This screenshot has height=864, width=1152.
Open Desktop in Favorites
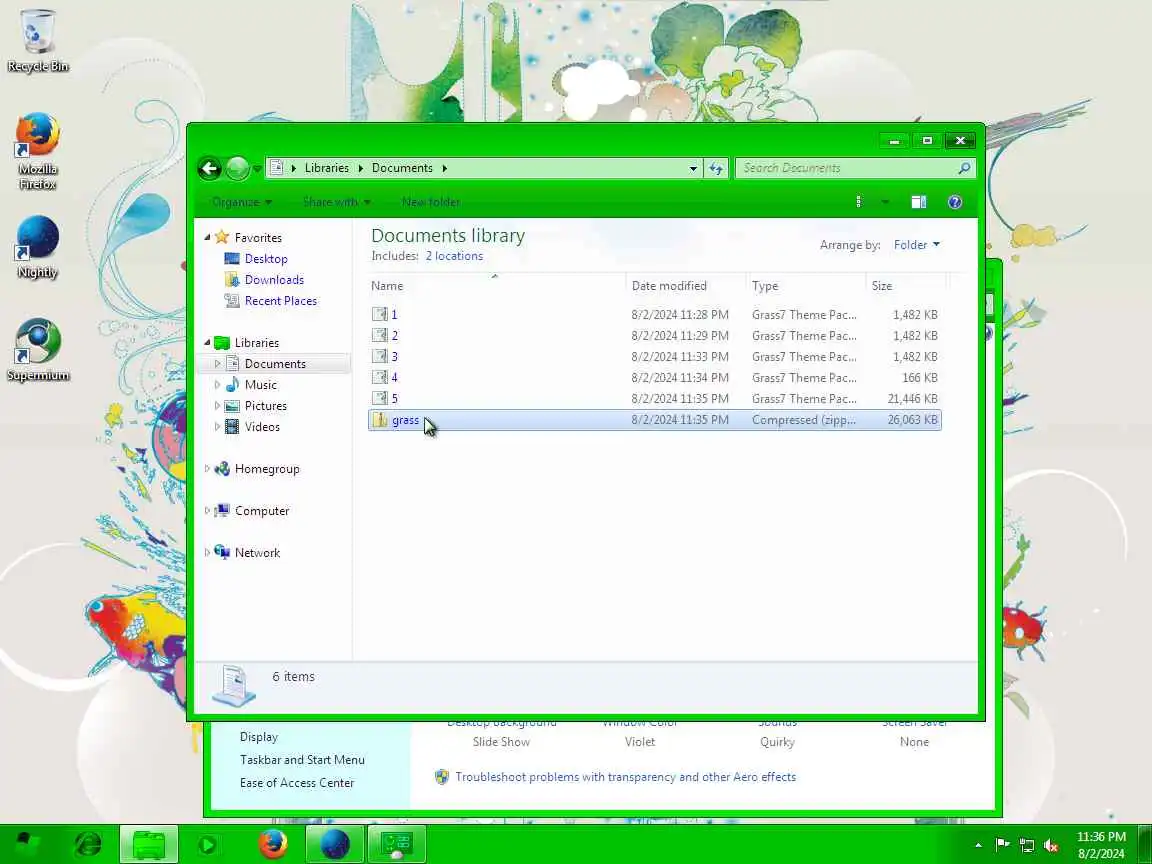pos(266,259)
